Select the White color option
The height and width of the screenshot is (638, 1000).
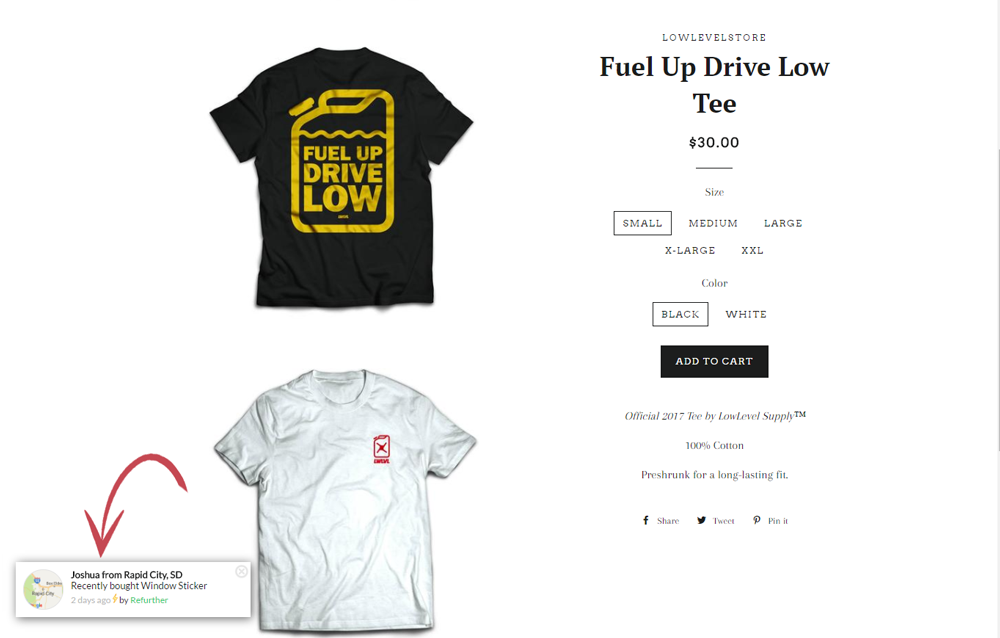point(746,315)
